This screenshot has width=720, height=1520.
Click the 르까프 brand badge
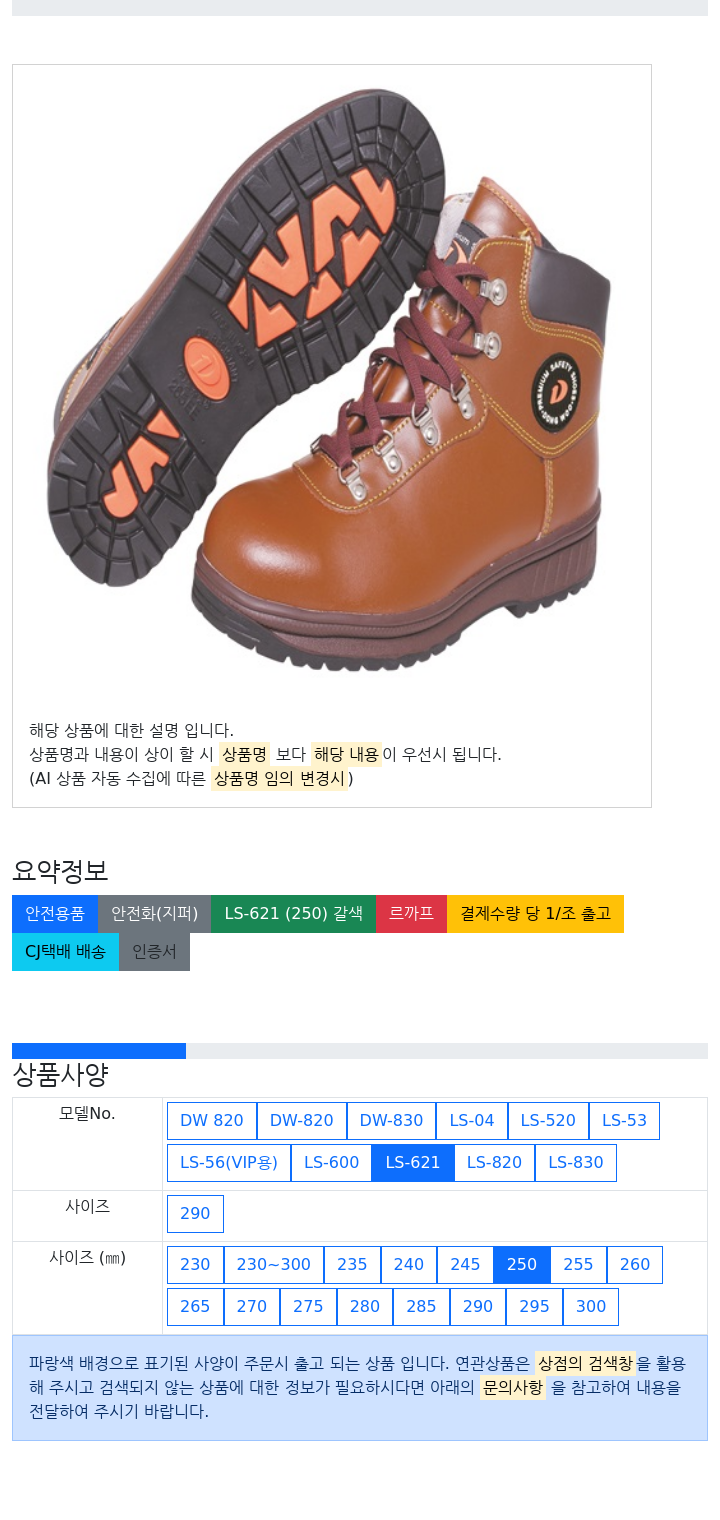coord(411,914)
